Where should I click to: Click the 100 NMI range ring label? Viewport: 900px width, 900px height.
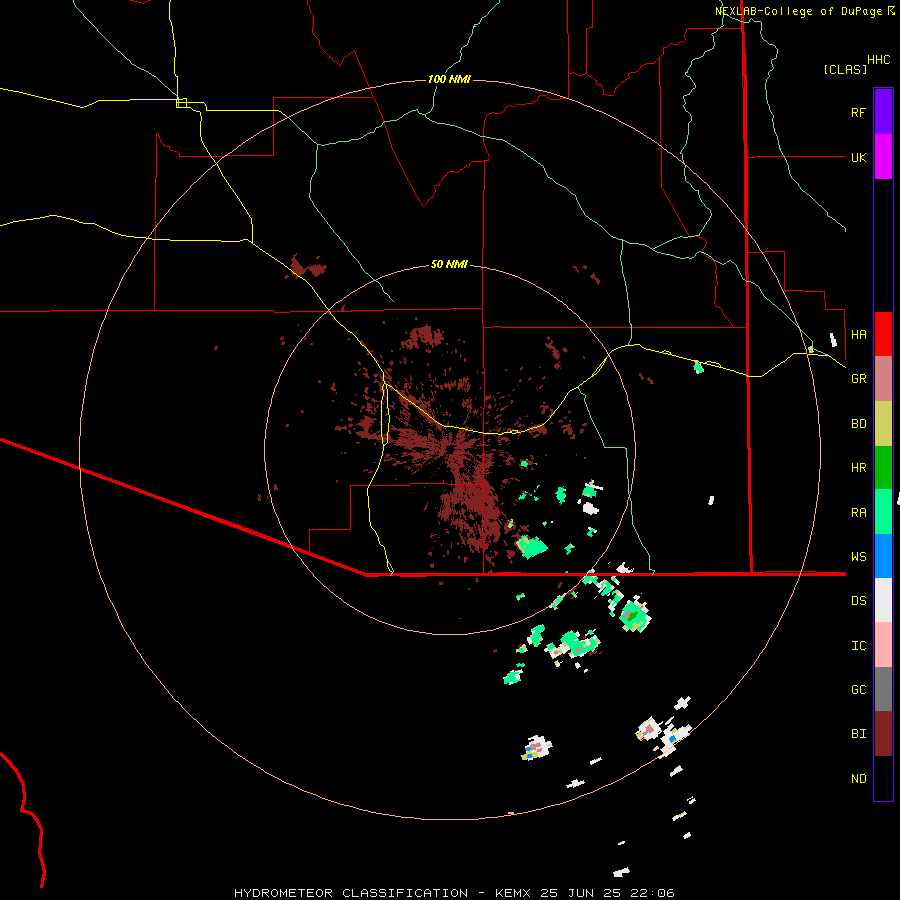point(449,79)
